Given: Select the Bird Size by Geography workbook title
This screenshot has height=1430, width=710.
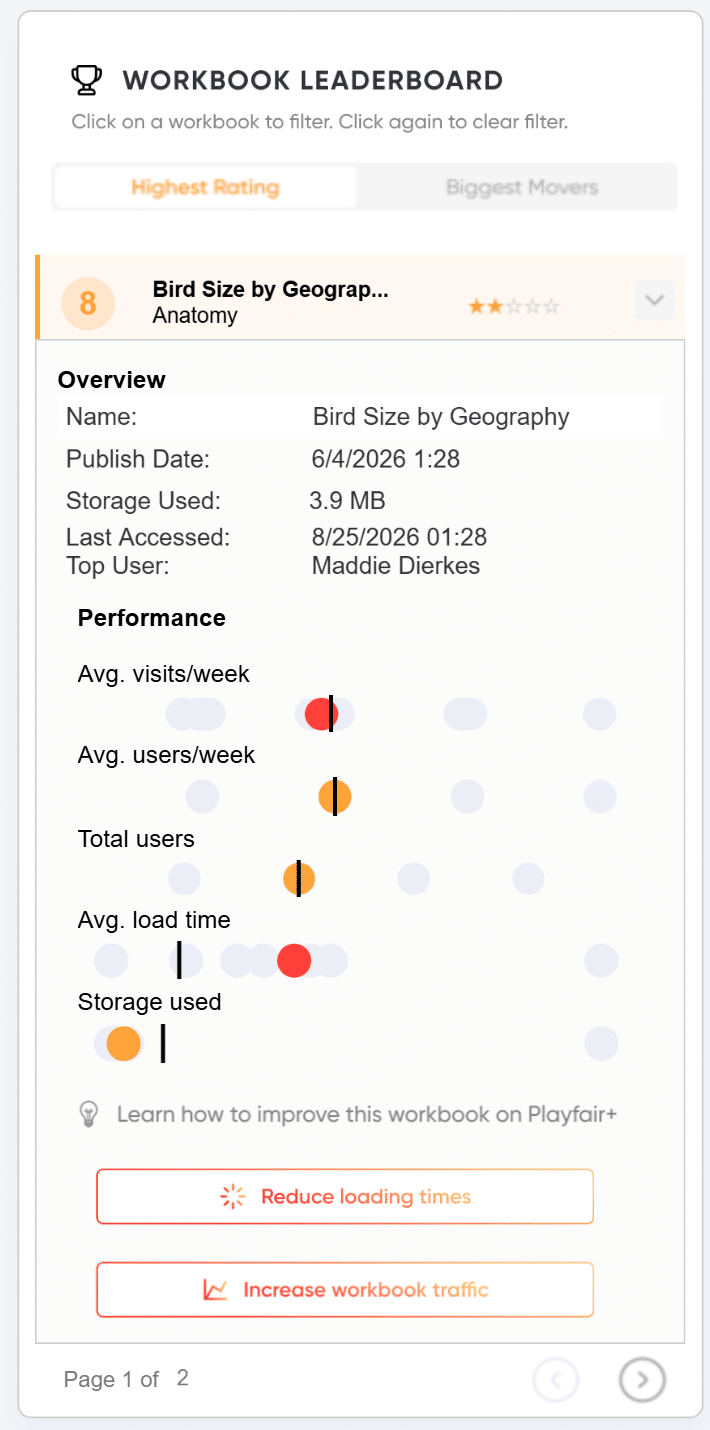Looking at the screenshot, I should click(271, 290).
